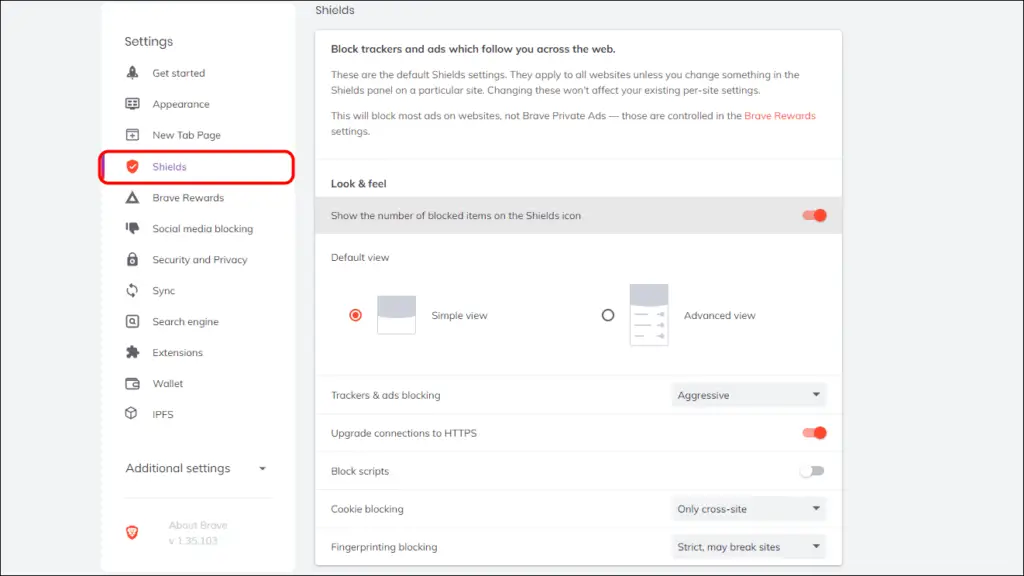
Task: Click the Fingerprinting blocking label text
Action: click(384, 547)
